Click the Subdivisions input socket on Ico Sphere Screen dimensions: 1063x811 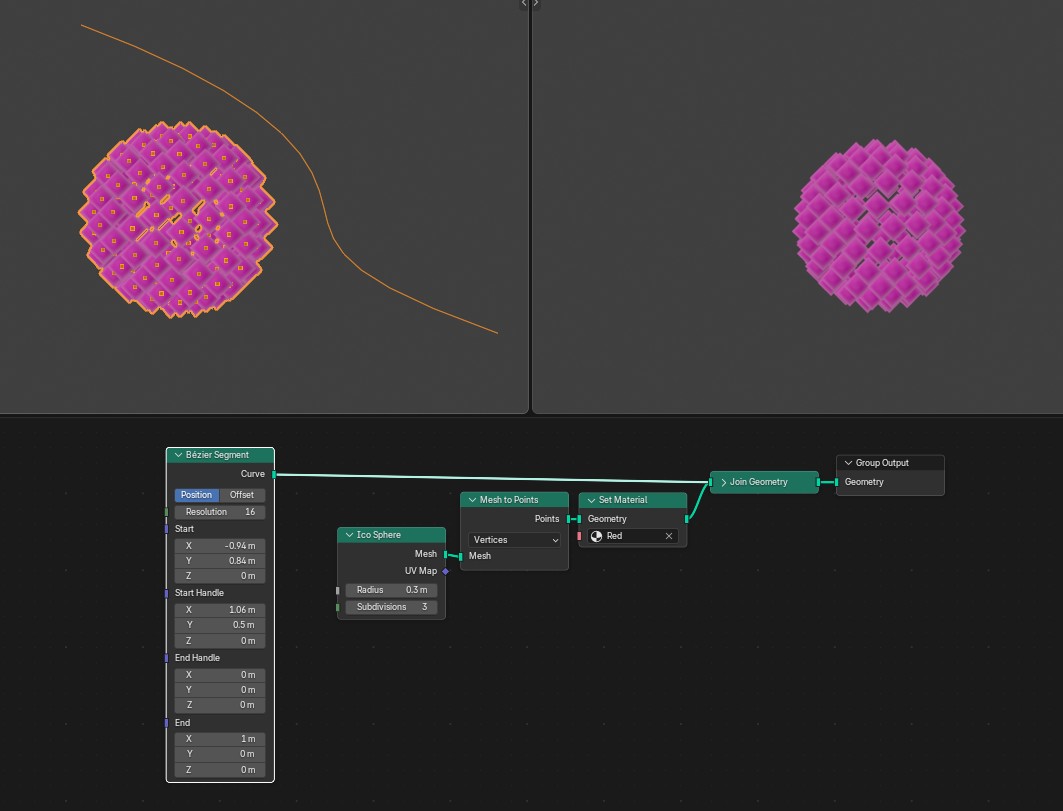point(338,608)
